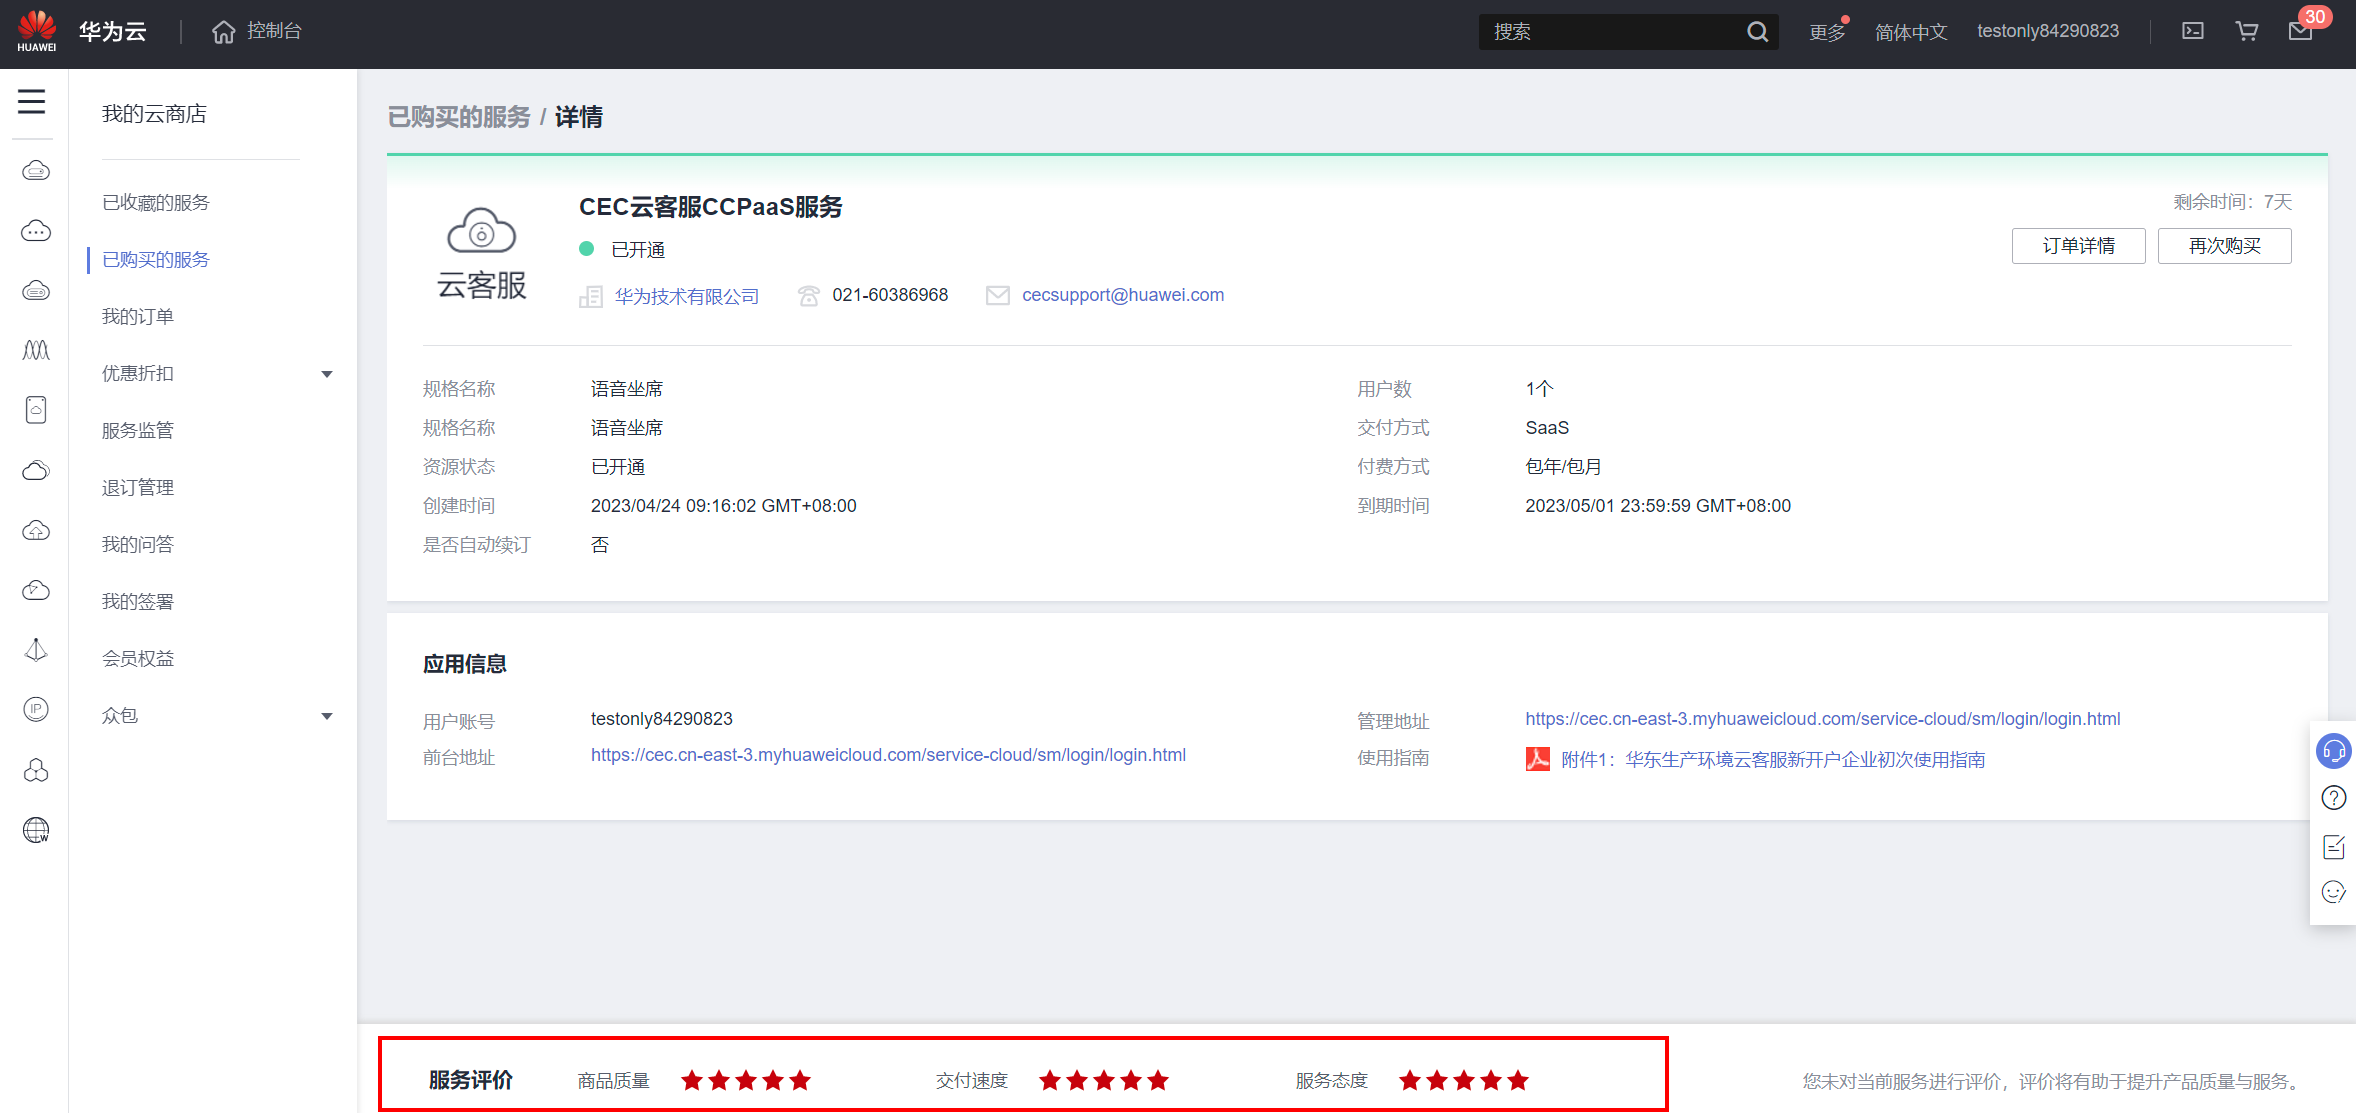Click the cecsupport@huawei.com email link
Viewport: 2356px width, 1113px height.
[1123, 295]
